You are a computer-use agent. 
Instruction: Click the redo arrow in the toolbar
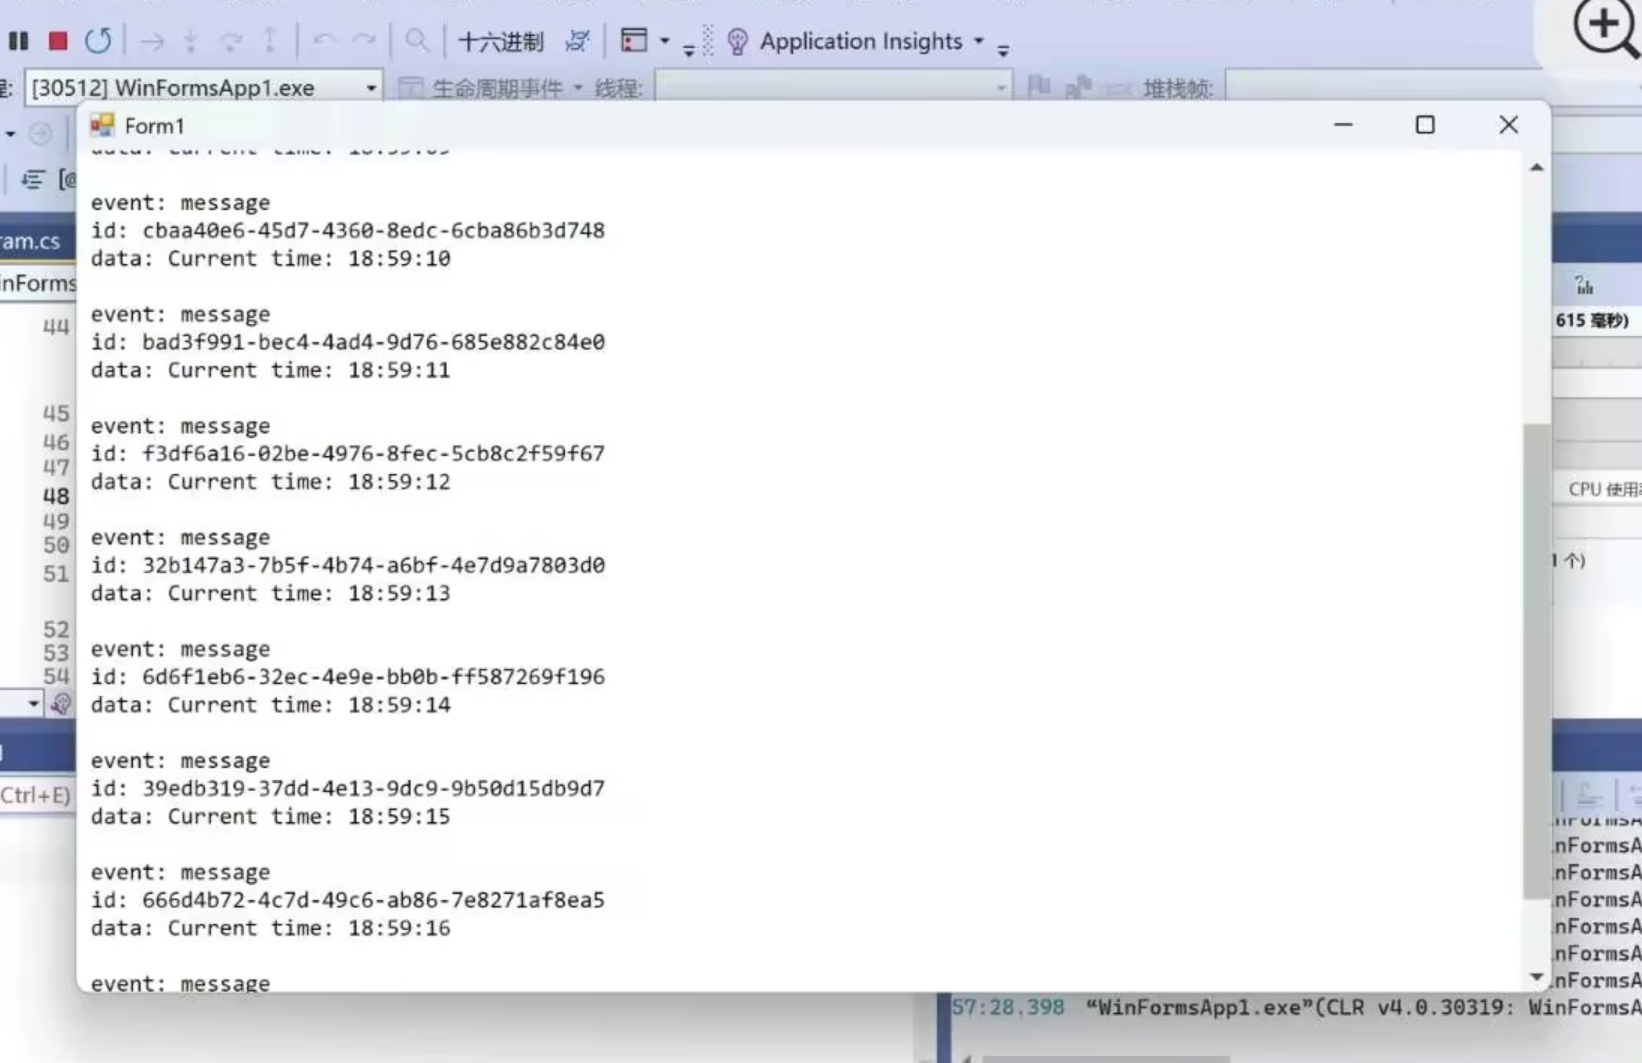coord(364,40)
